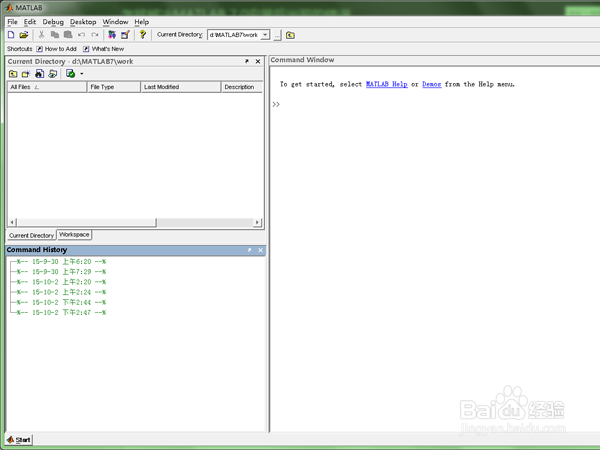Screen dimensions: 600x450
Task: Browse for folder with ellipsis button
Action: pyautogui.click(x=277, y=35)
